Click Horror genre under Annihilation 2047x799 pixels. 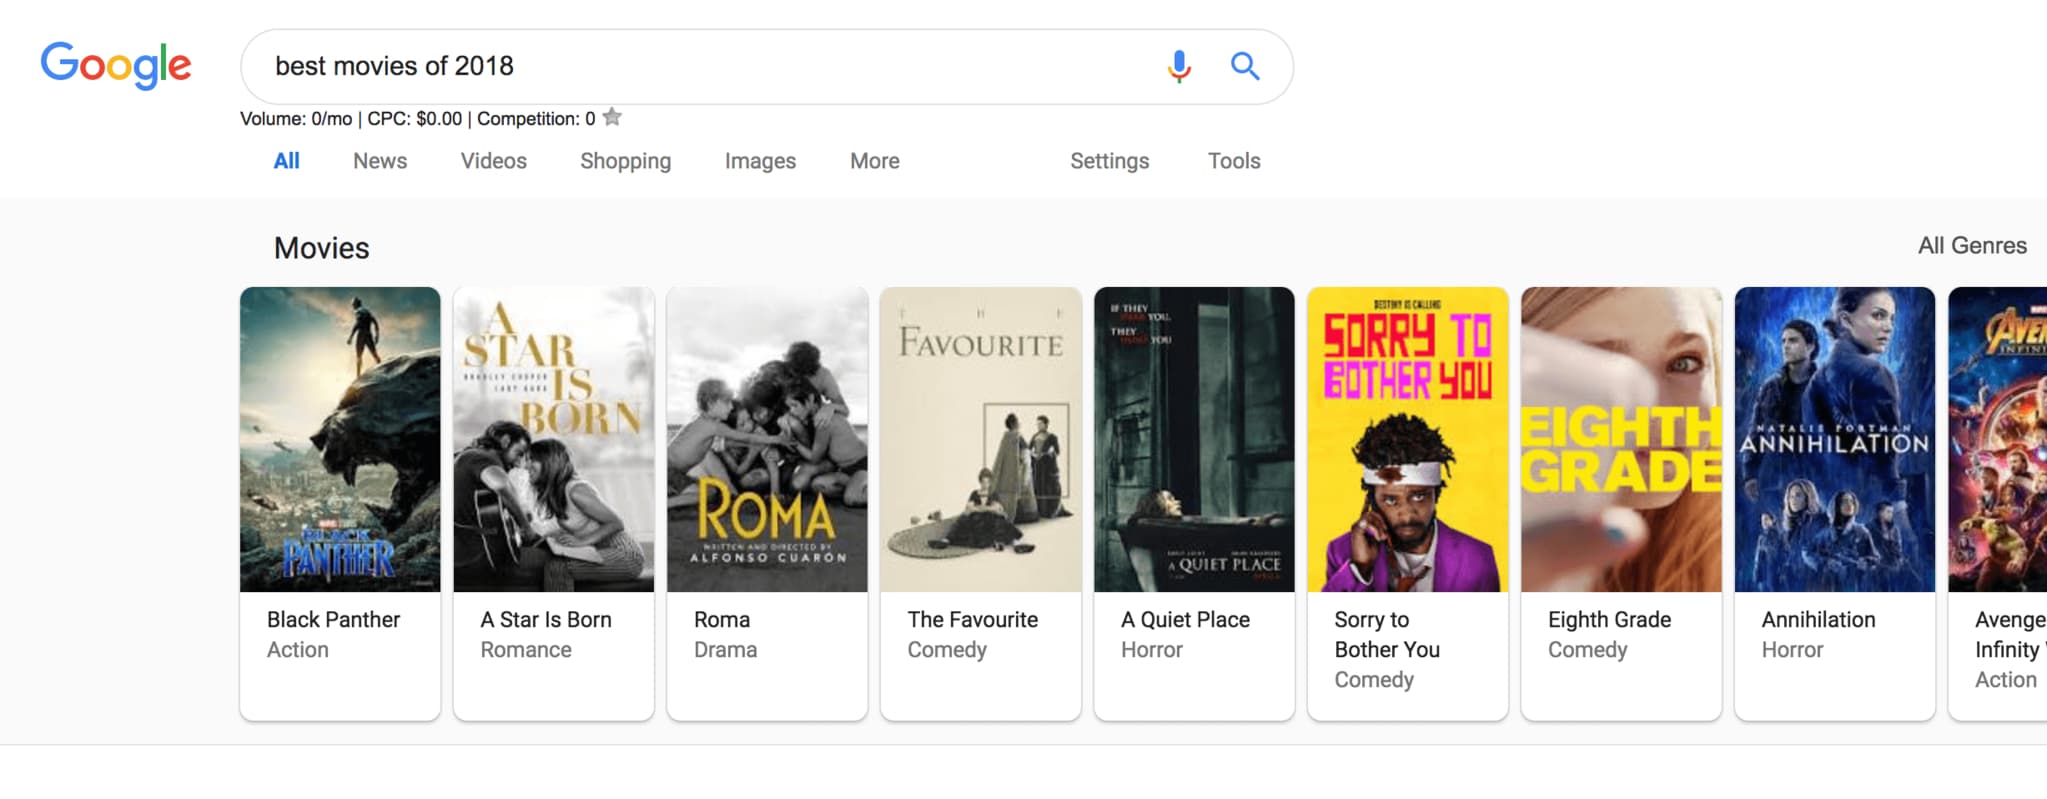pos(1792,649)
